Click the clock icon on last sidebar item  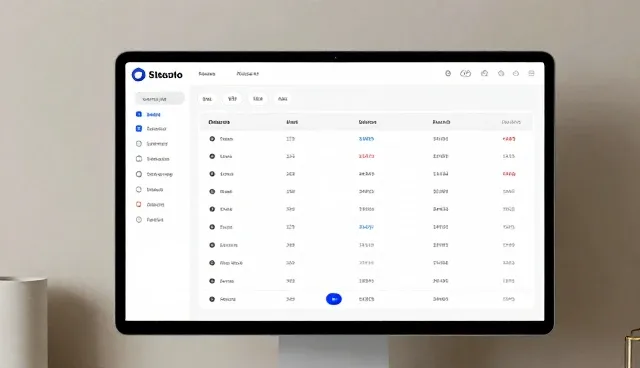click(139, 219)
